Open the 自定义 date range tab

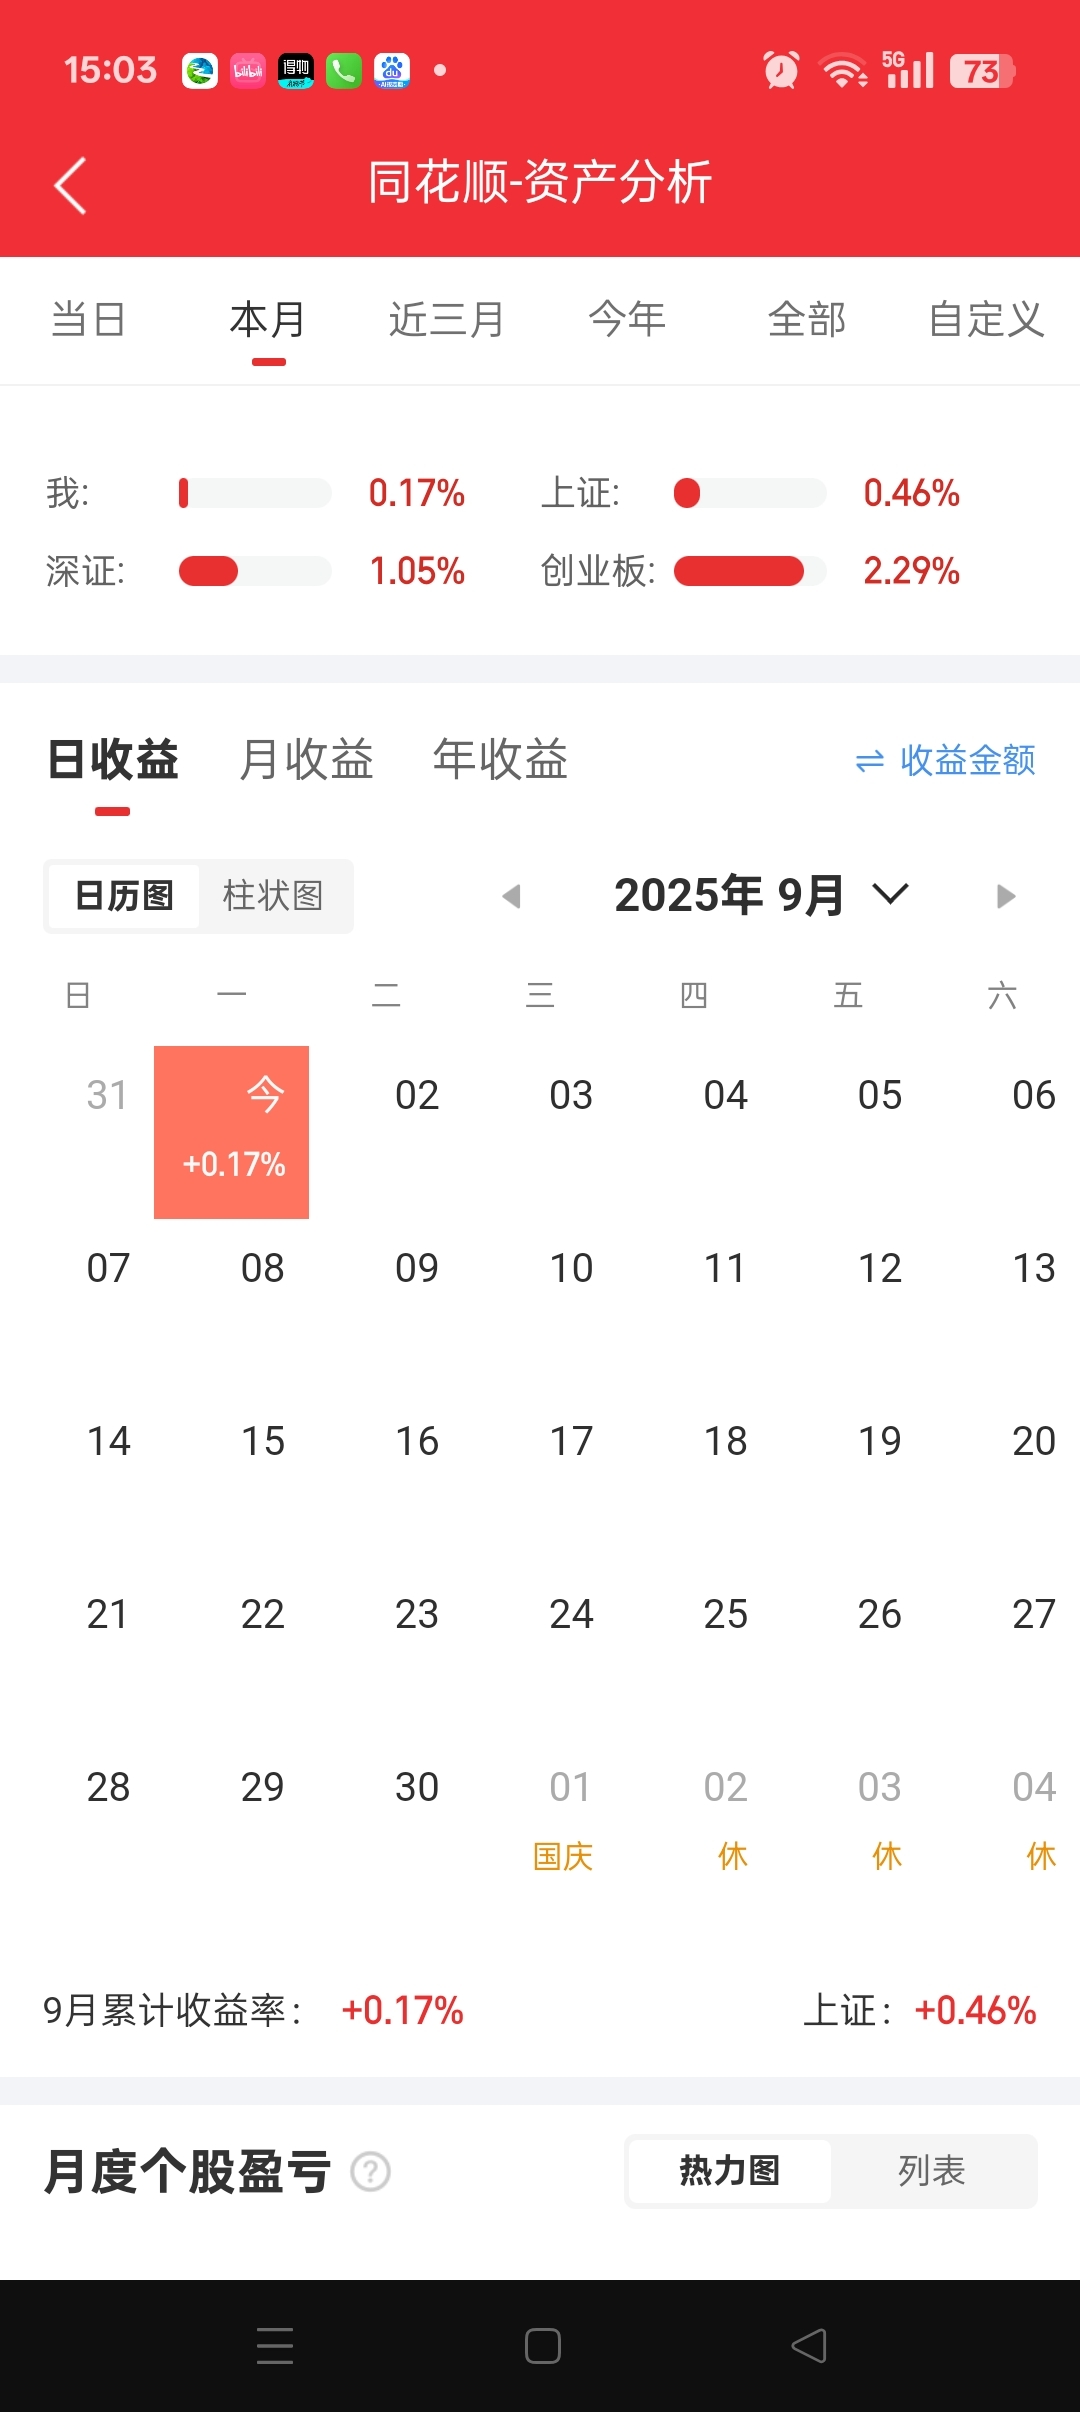point(986,320)
